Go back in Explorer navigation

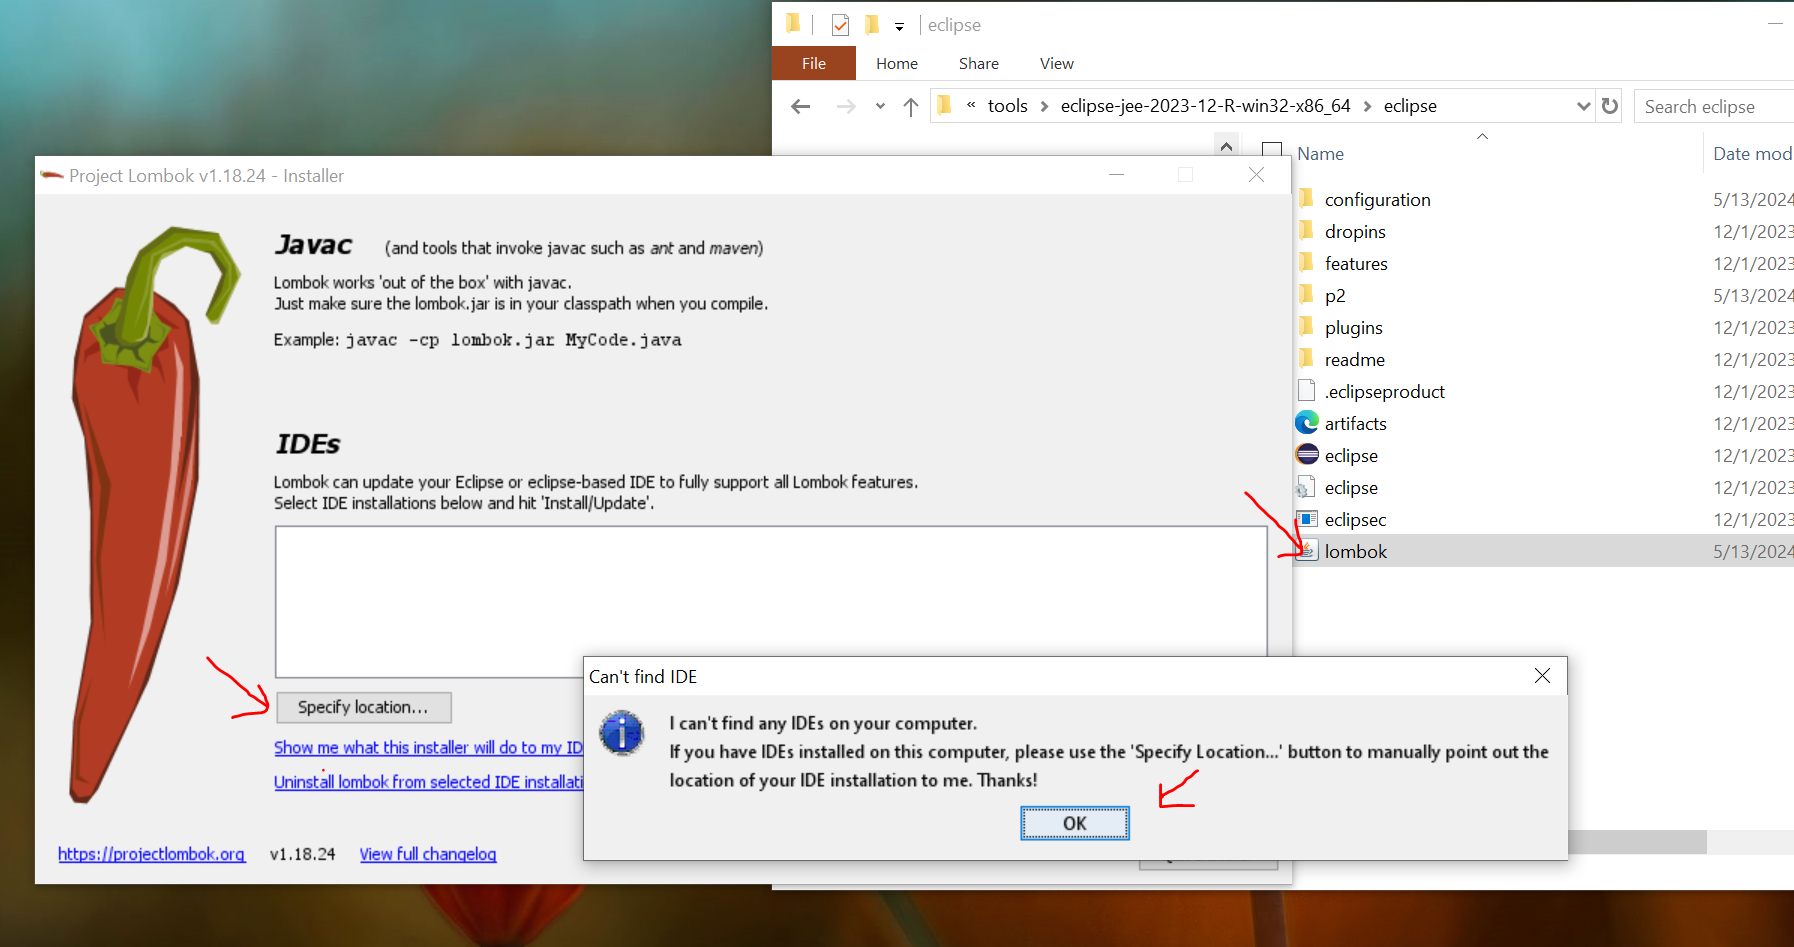click(x=800, y=106)
